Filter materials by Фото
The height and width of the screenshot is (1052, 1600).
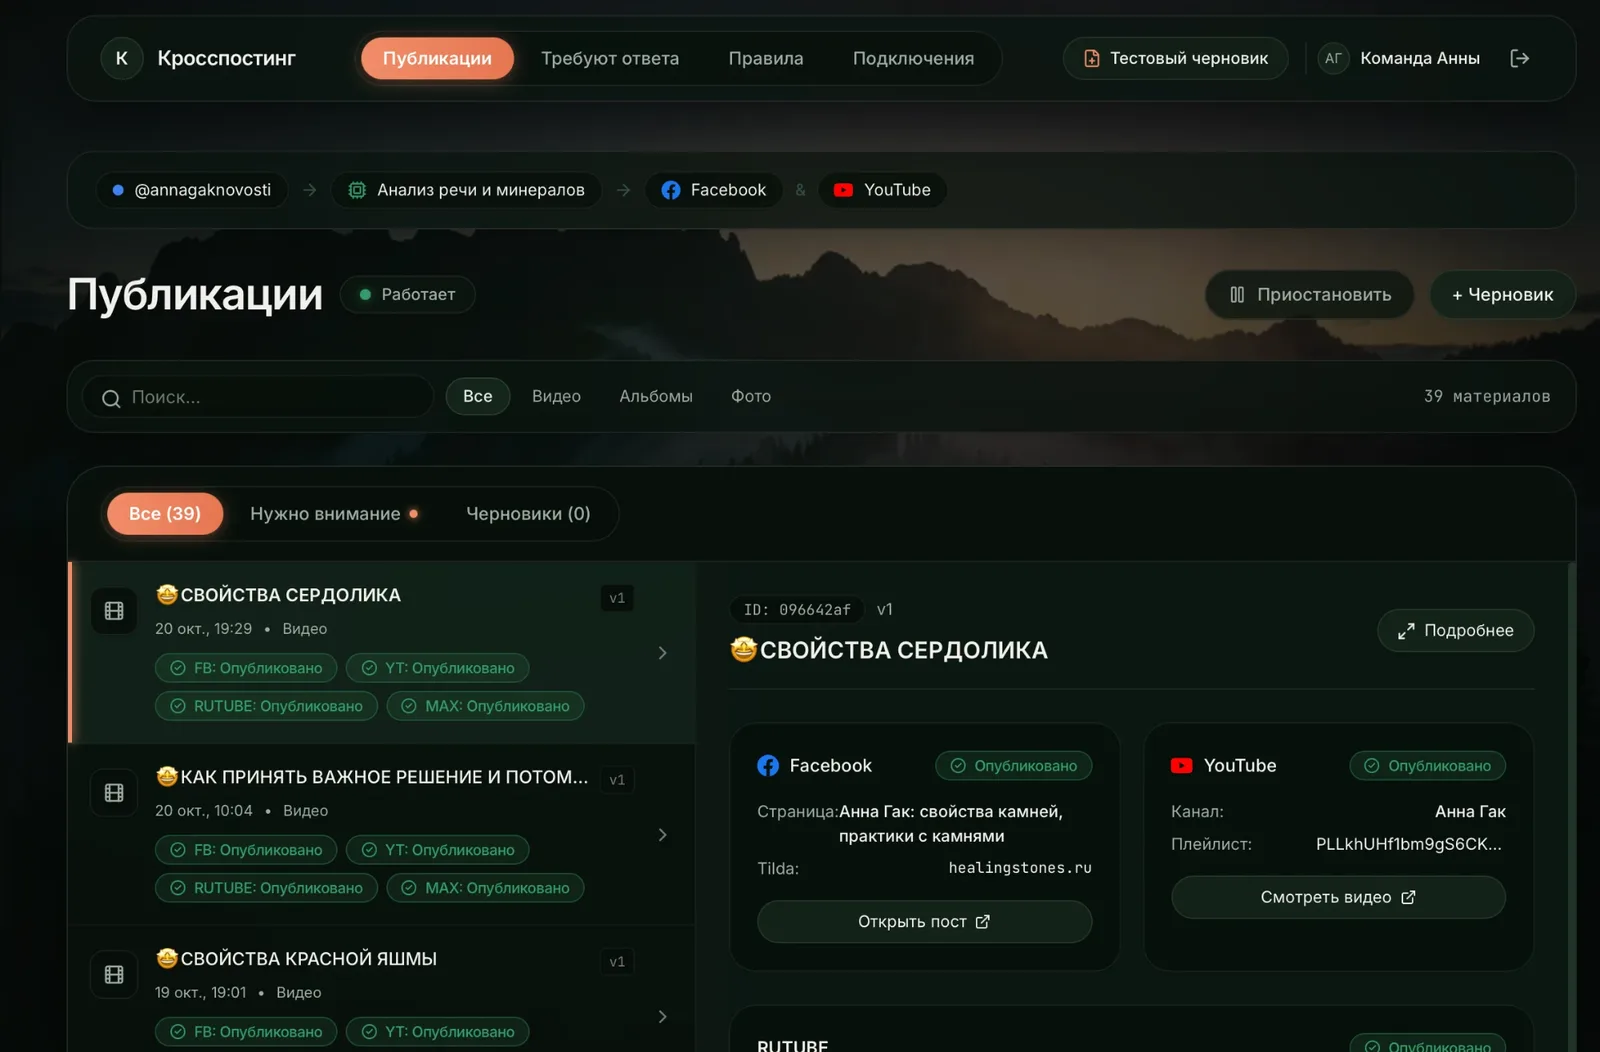[x=751, y=396]
